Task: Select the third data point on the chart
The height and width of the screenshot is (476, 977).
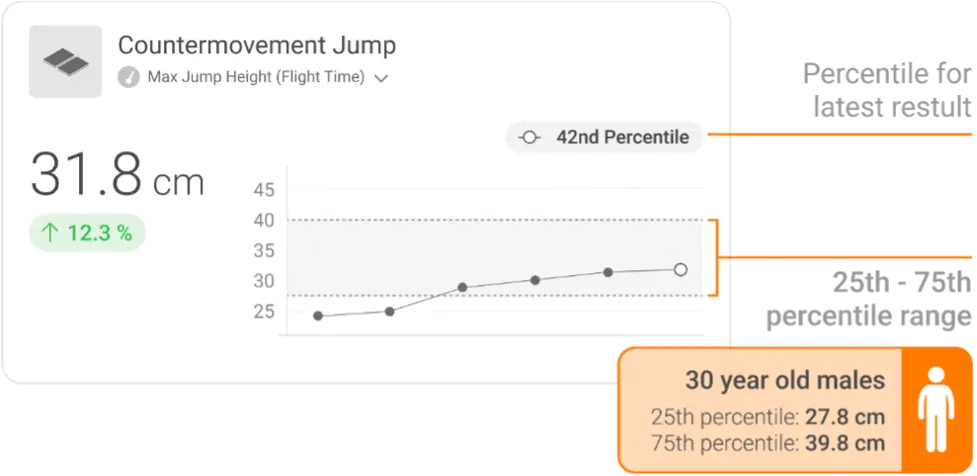Action: point(462,288)
